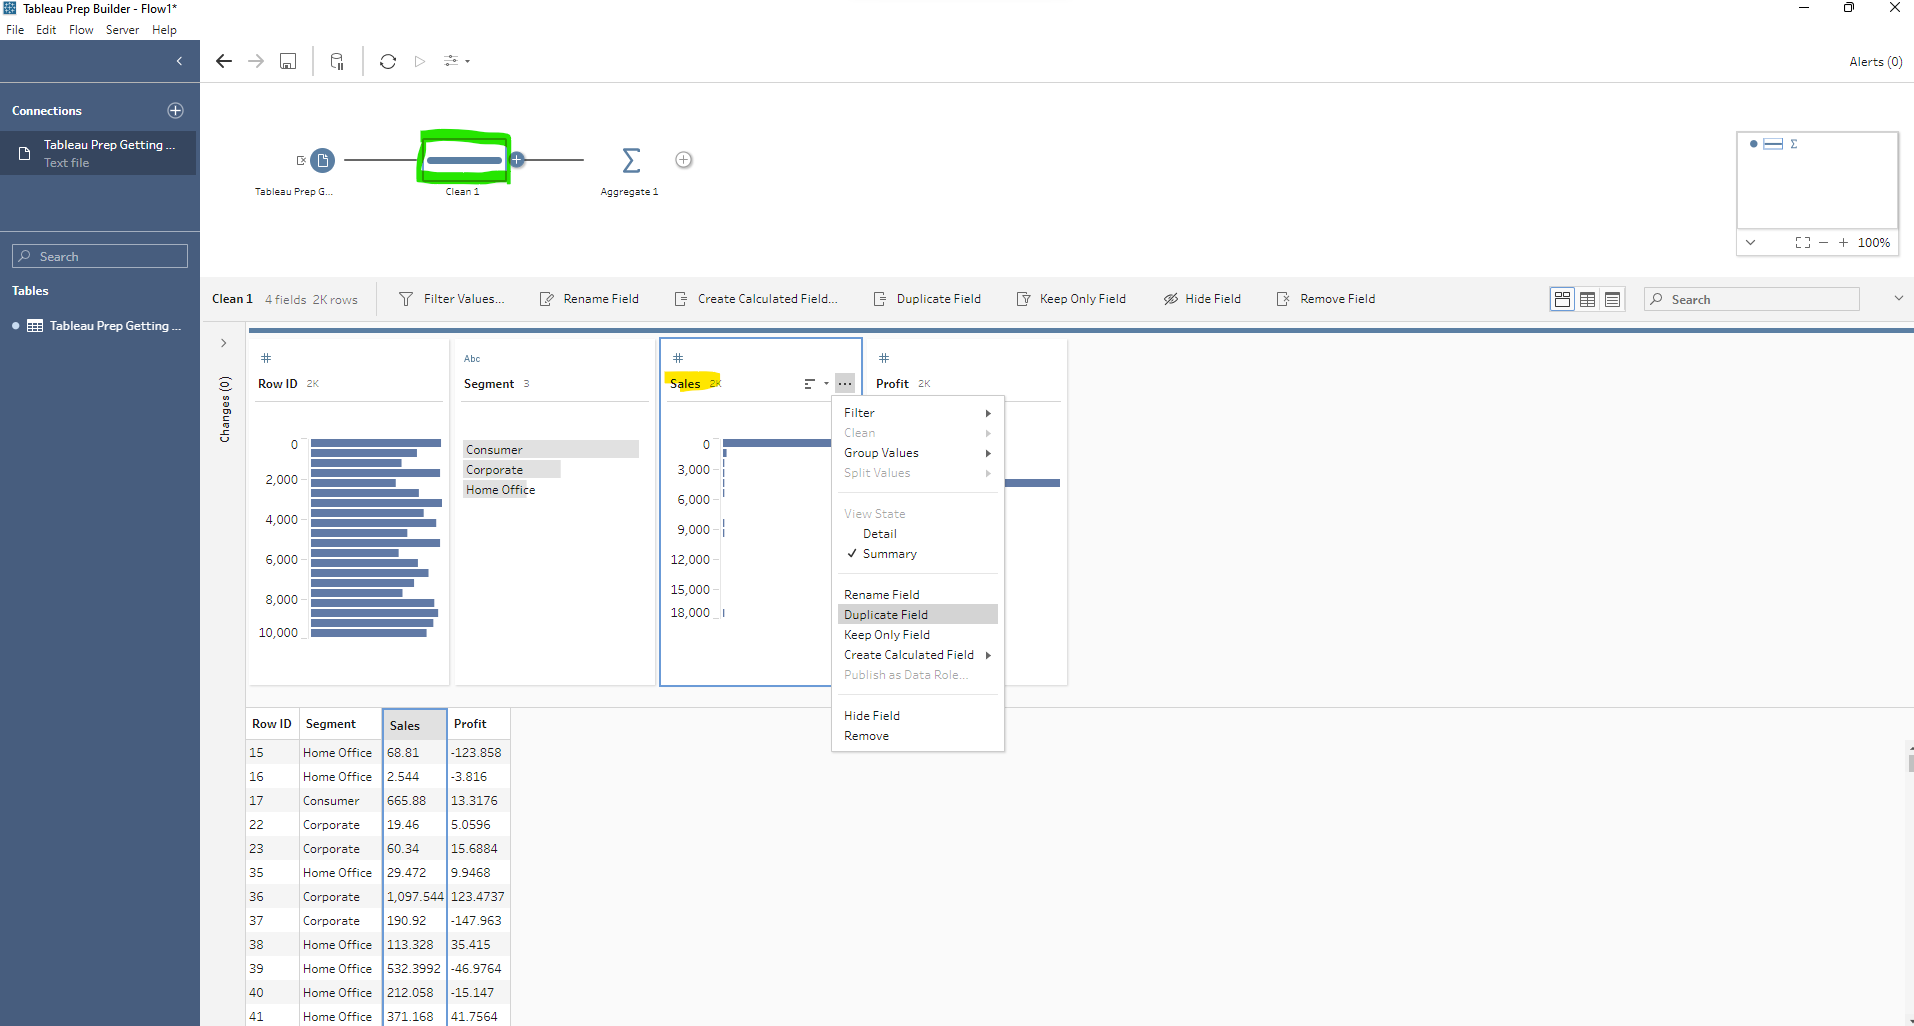Click the run flow play icon
Image resolution: width=1914 pixels, height=1026 pixels.
coord(420,61)
